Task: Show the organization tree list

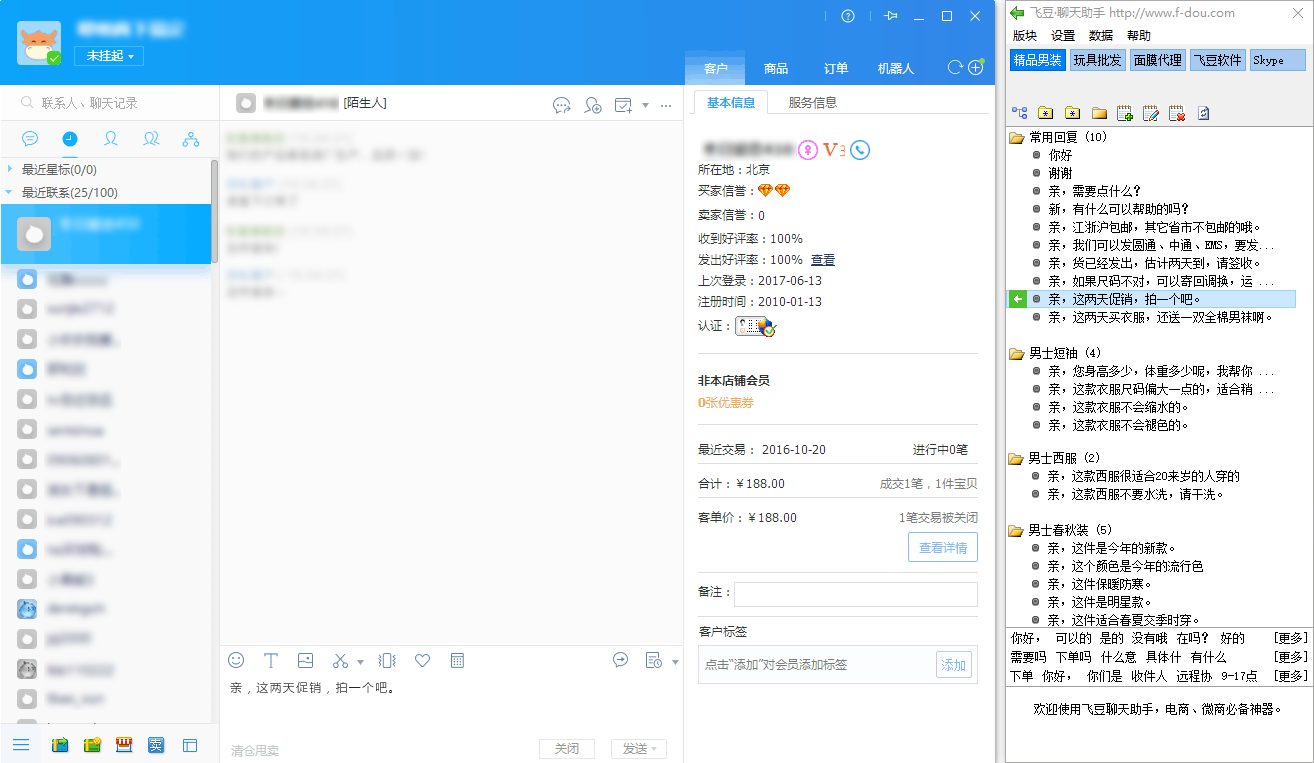Action: 191,139
